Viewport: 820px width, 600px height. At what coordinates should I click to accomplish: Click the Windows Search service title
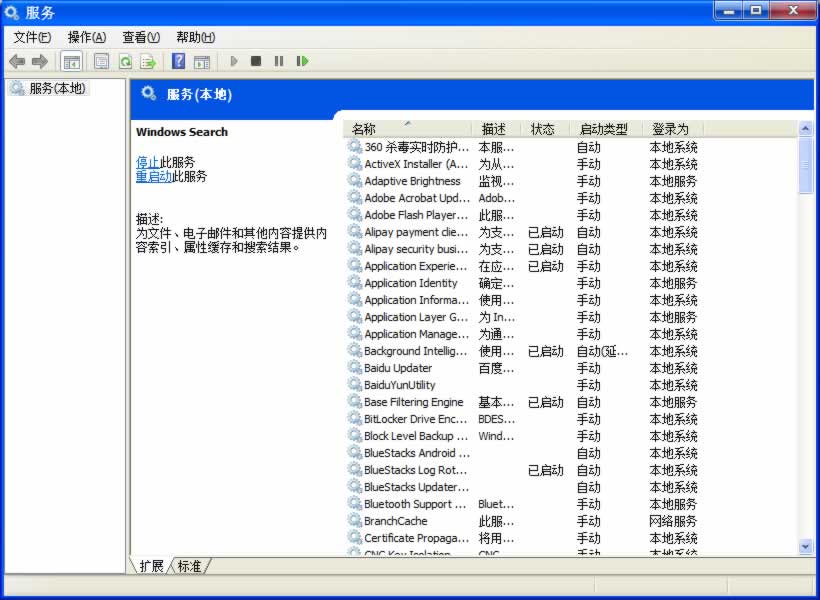coord(182,132)
